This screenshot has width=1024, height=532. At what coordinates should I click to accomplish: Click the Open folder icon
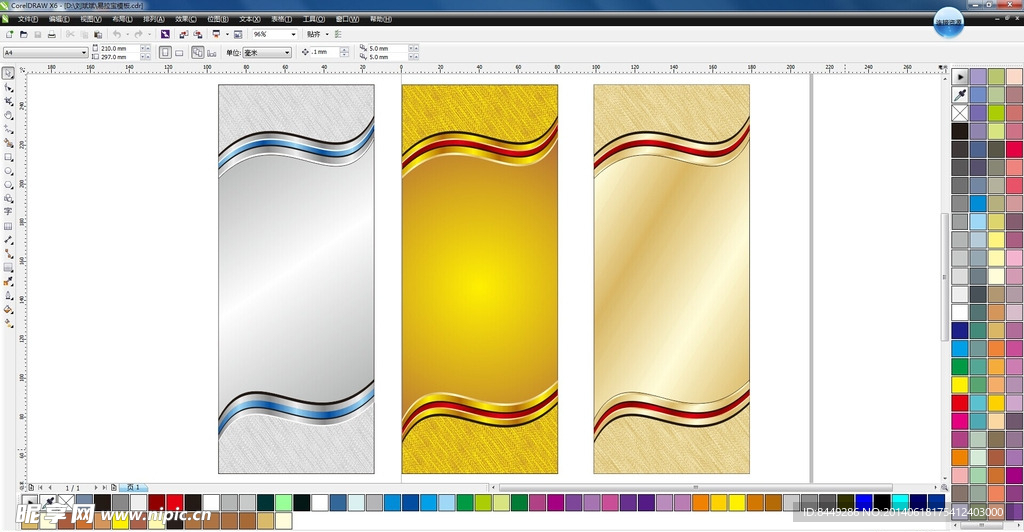pyautogui.click(x=23, y=34)
